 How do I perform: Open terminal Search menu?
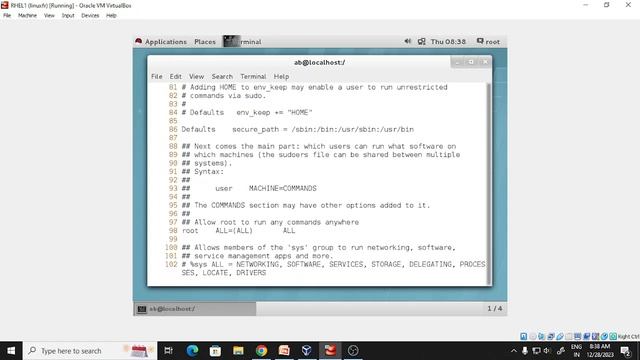pos(222,76)
